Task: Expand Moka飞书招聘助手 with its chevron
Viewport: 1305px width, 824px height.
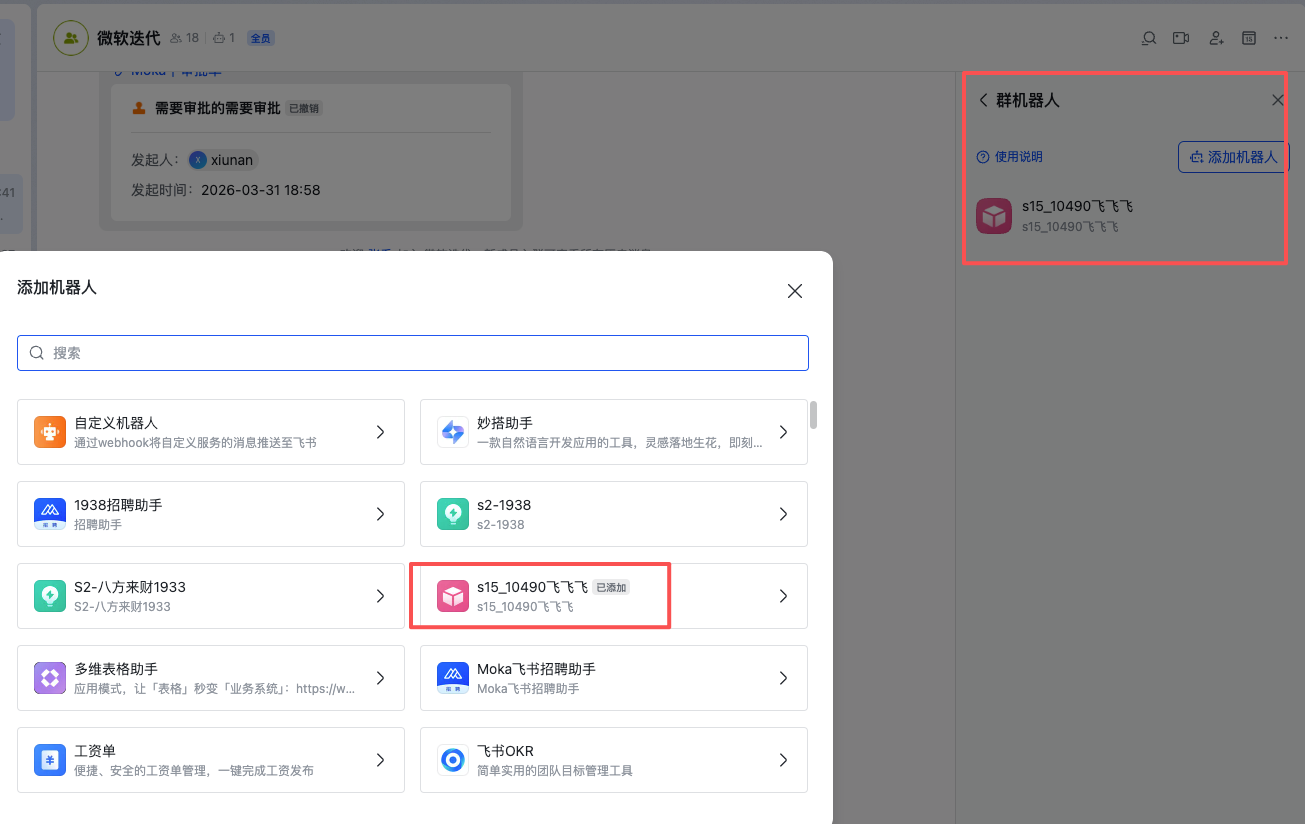Action: click(783, 678)
